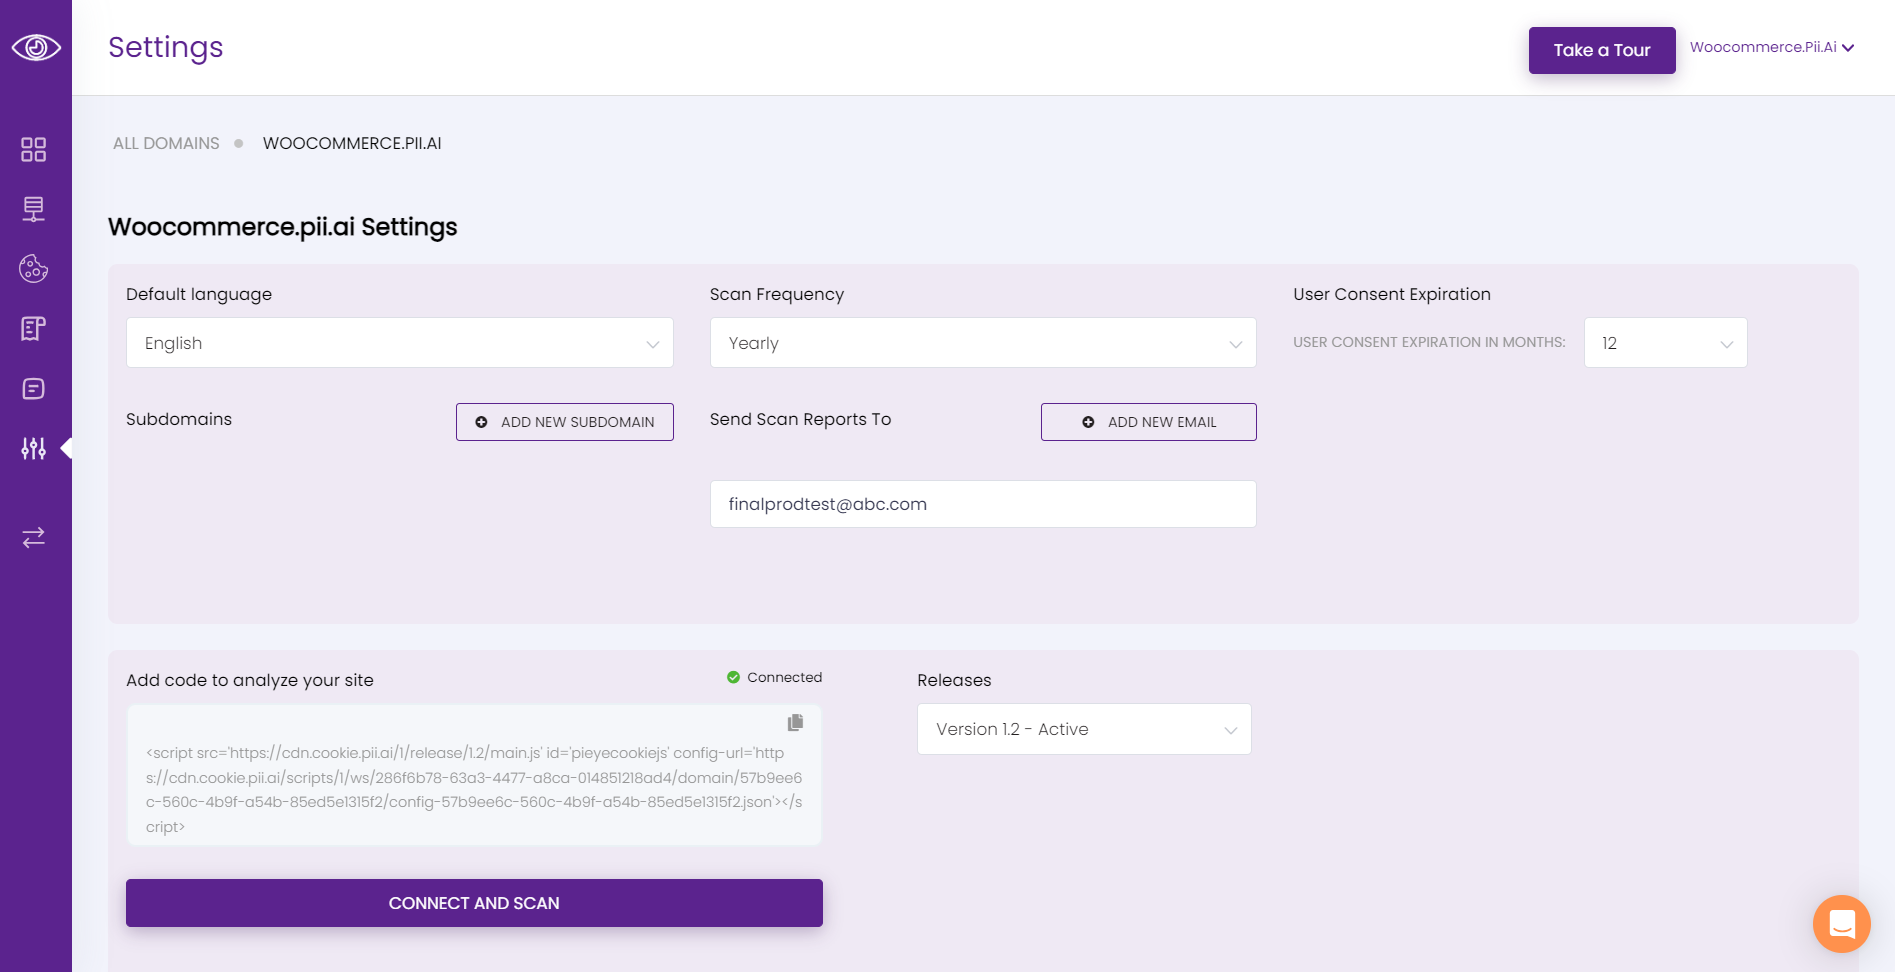Click Add code to analyze your site label
This screenshot has height=972, width=1895.
(x=250, y=680)
